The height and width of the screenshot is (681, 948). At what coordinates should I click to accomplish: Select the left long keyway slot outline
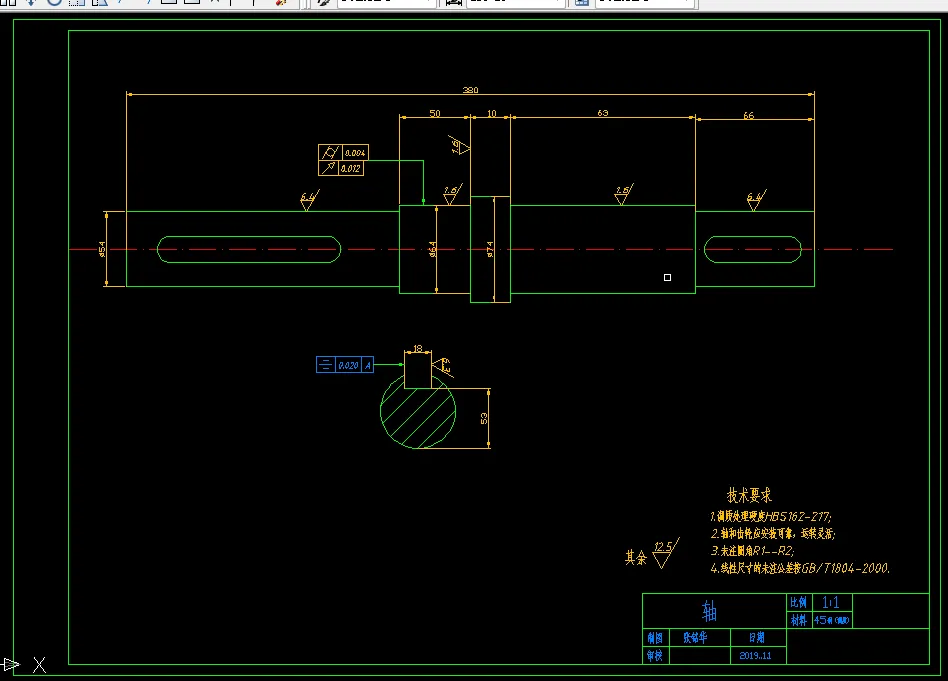coord(249,249)
